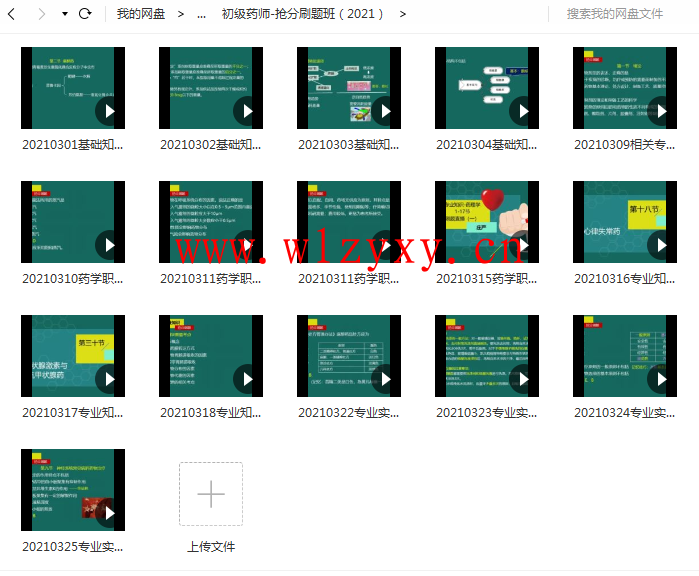Select file name 20210302基础知...
699x576 pixels.
click(211, 144)
